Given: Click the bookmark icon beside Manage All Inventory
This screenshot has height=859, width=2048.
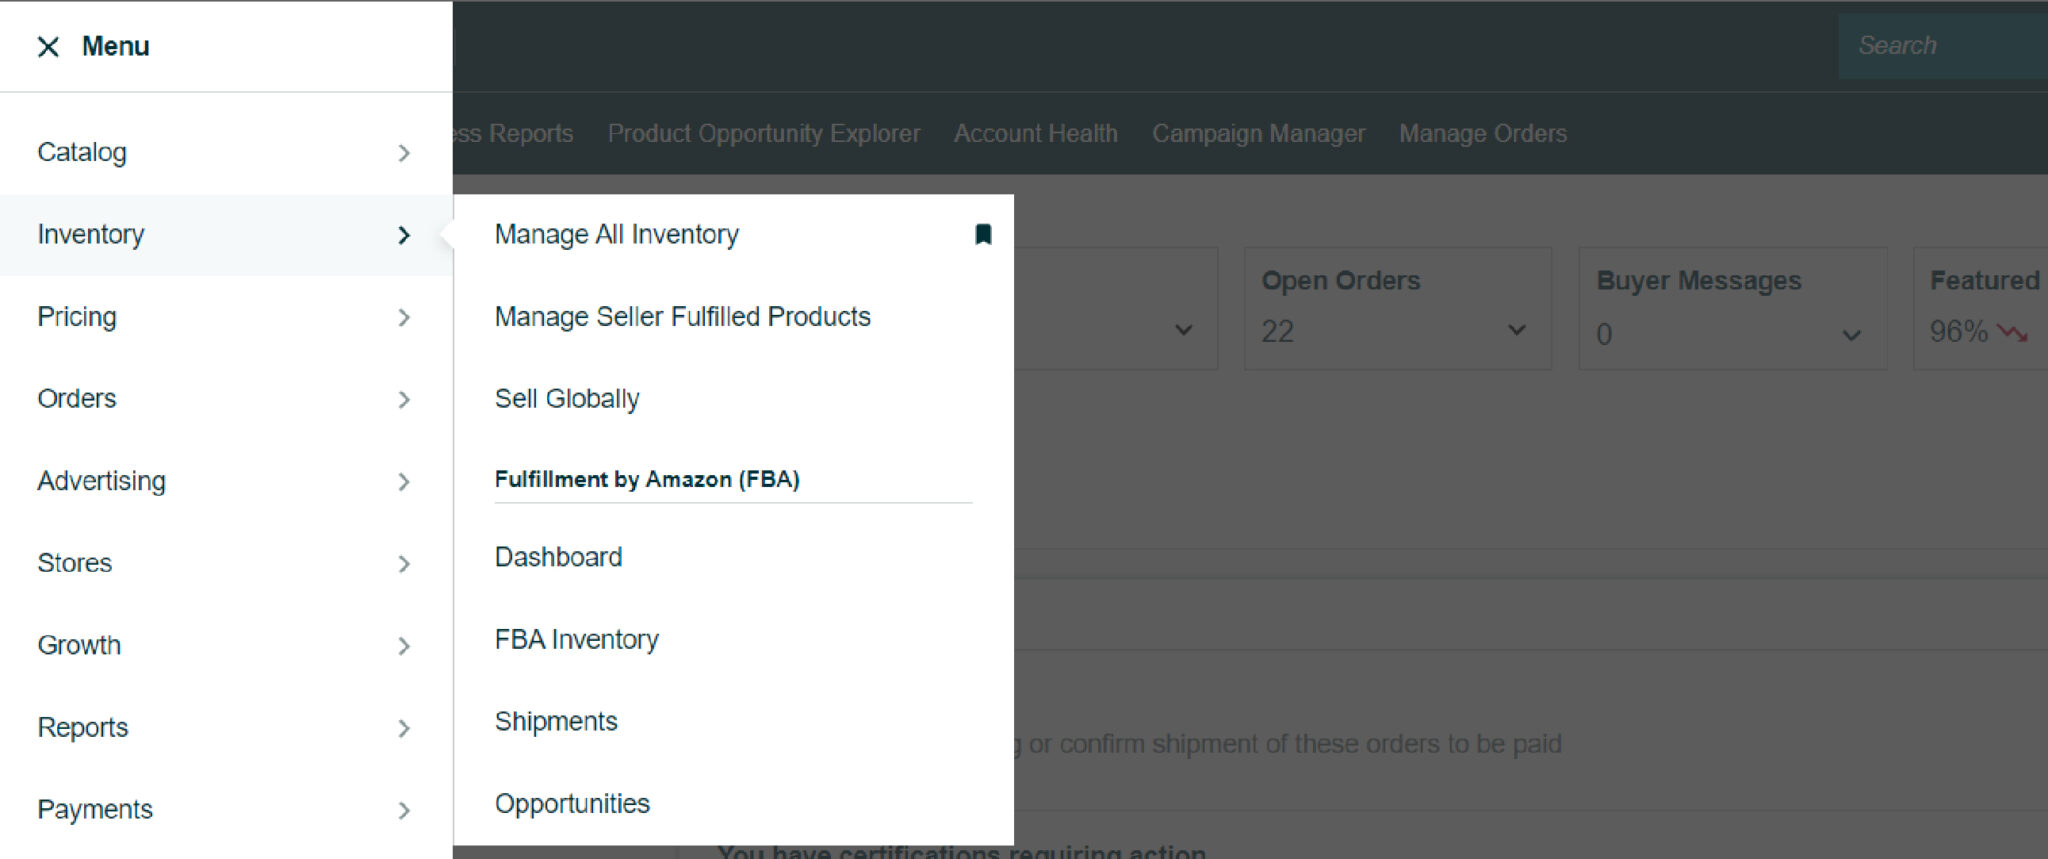Looking at the screenshot, I should click(983, 234).
